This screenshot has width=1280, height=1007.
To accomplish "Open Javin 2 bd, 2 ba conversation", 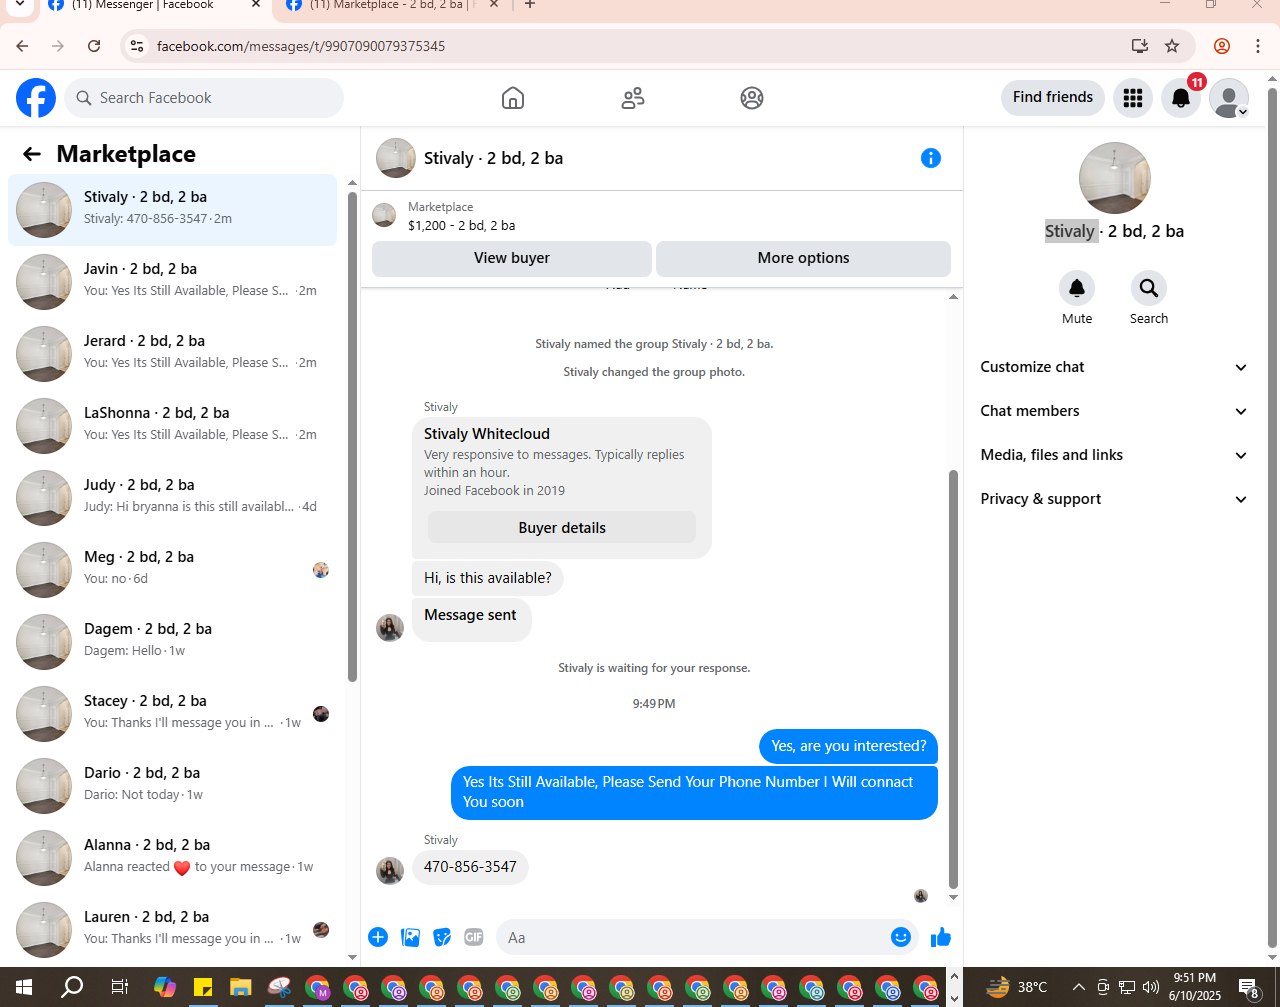I will (173, 282).
